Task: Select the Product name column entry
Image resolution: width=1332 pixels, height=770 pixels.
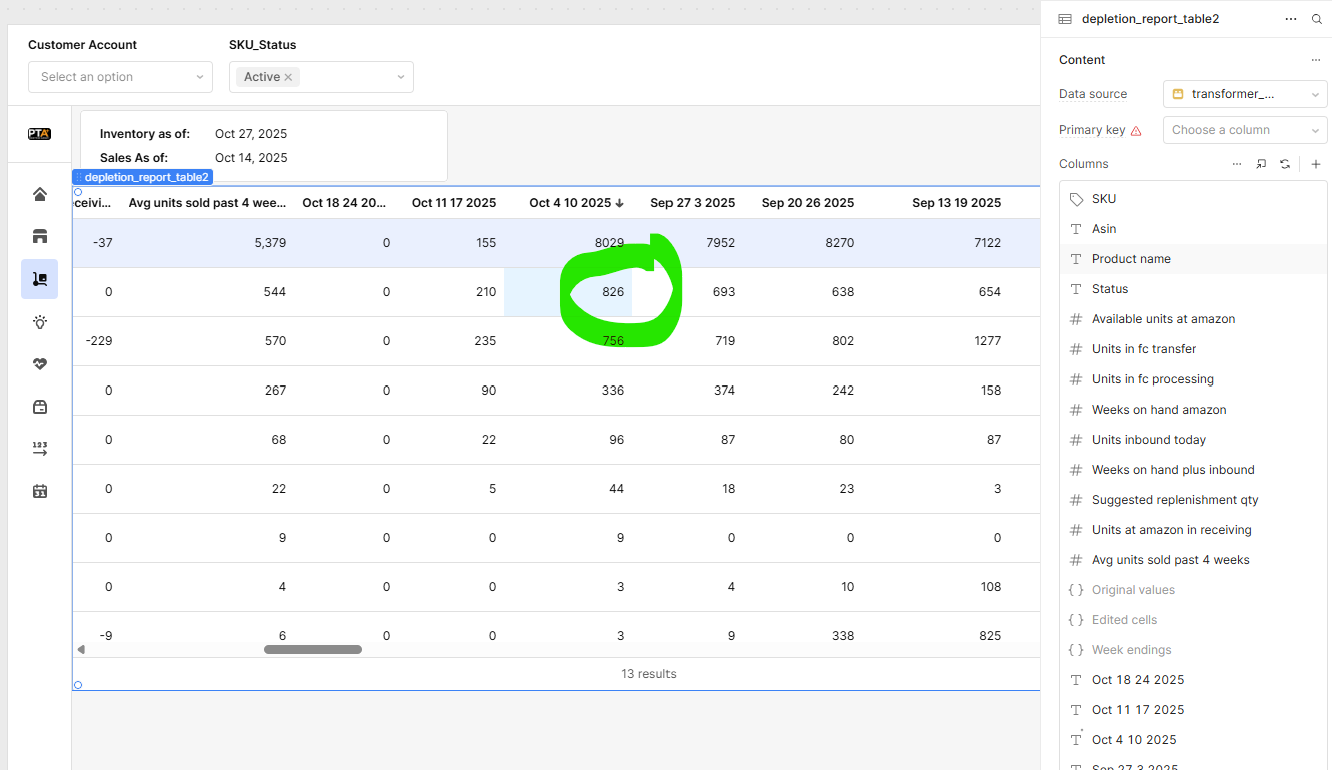Action: [x=1131, y=259]
